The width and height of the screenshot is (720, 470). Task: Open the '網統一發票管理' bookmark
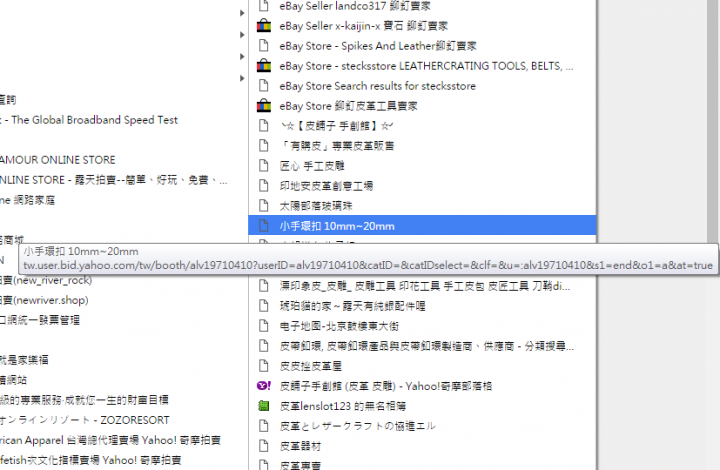[x=40, y=320]
